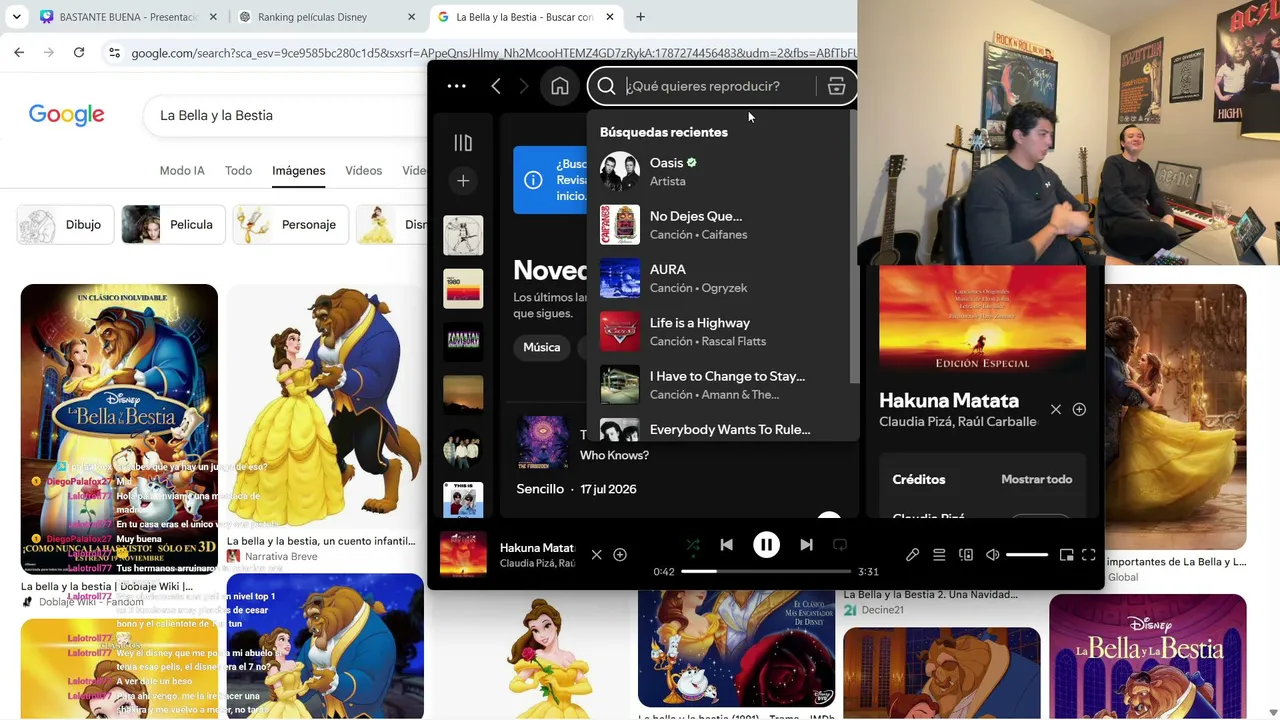Go back in the Chrome browser

point(19,53)
